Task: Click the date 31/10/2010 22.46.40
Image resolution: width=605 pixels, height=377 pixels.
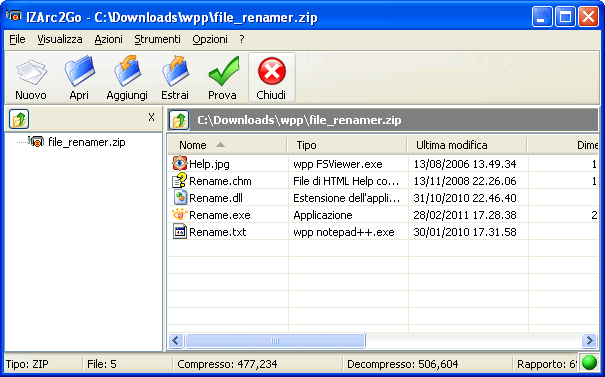Action: tap(465, 198)
